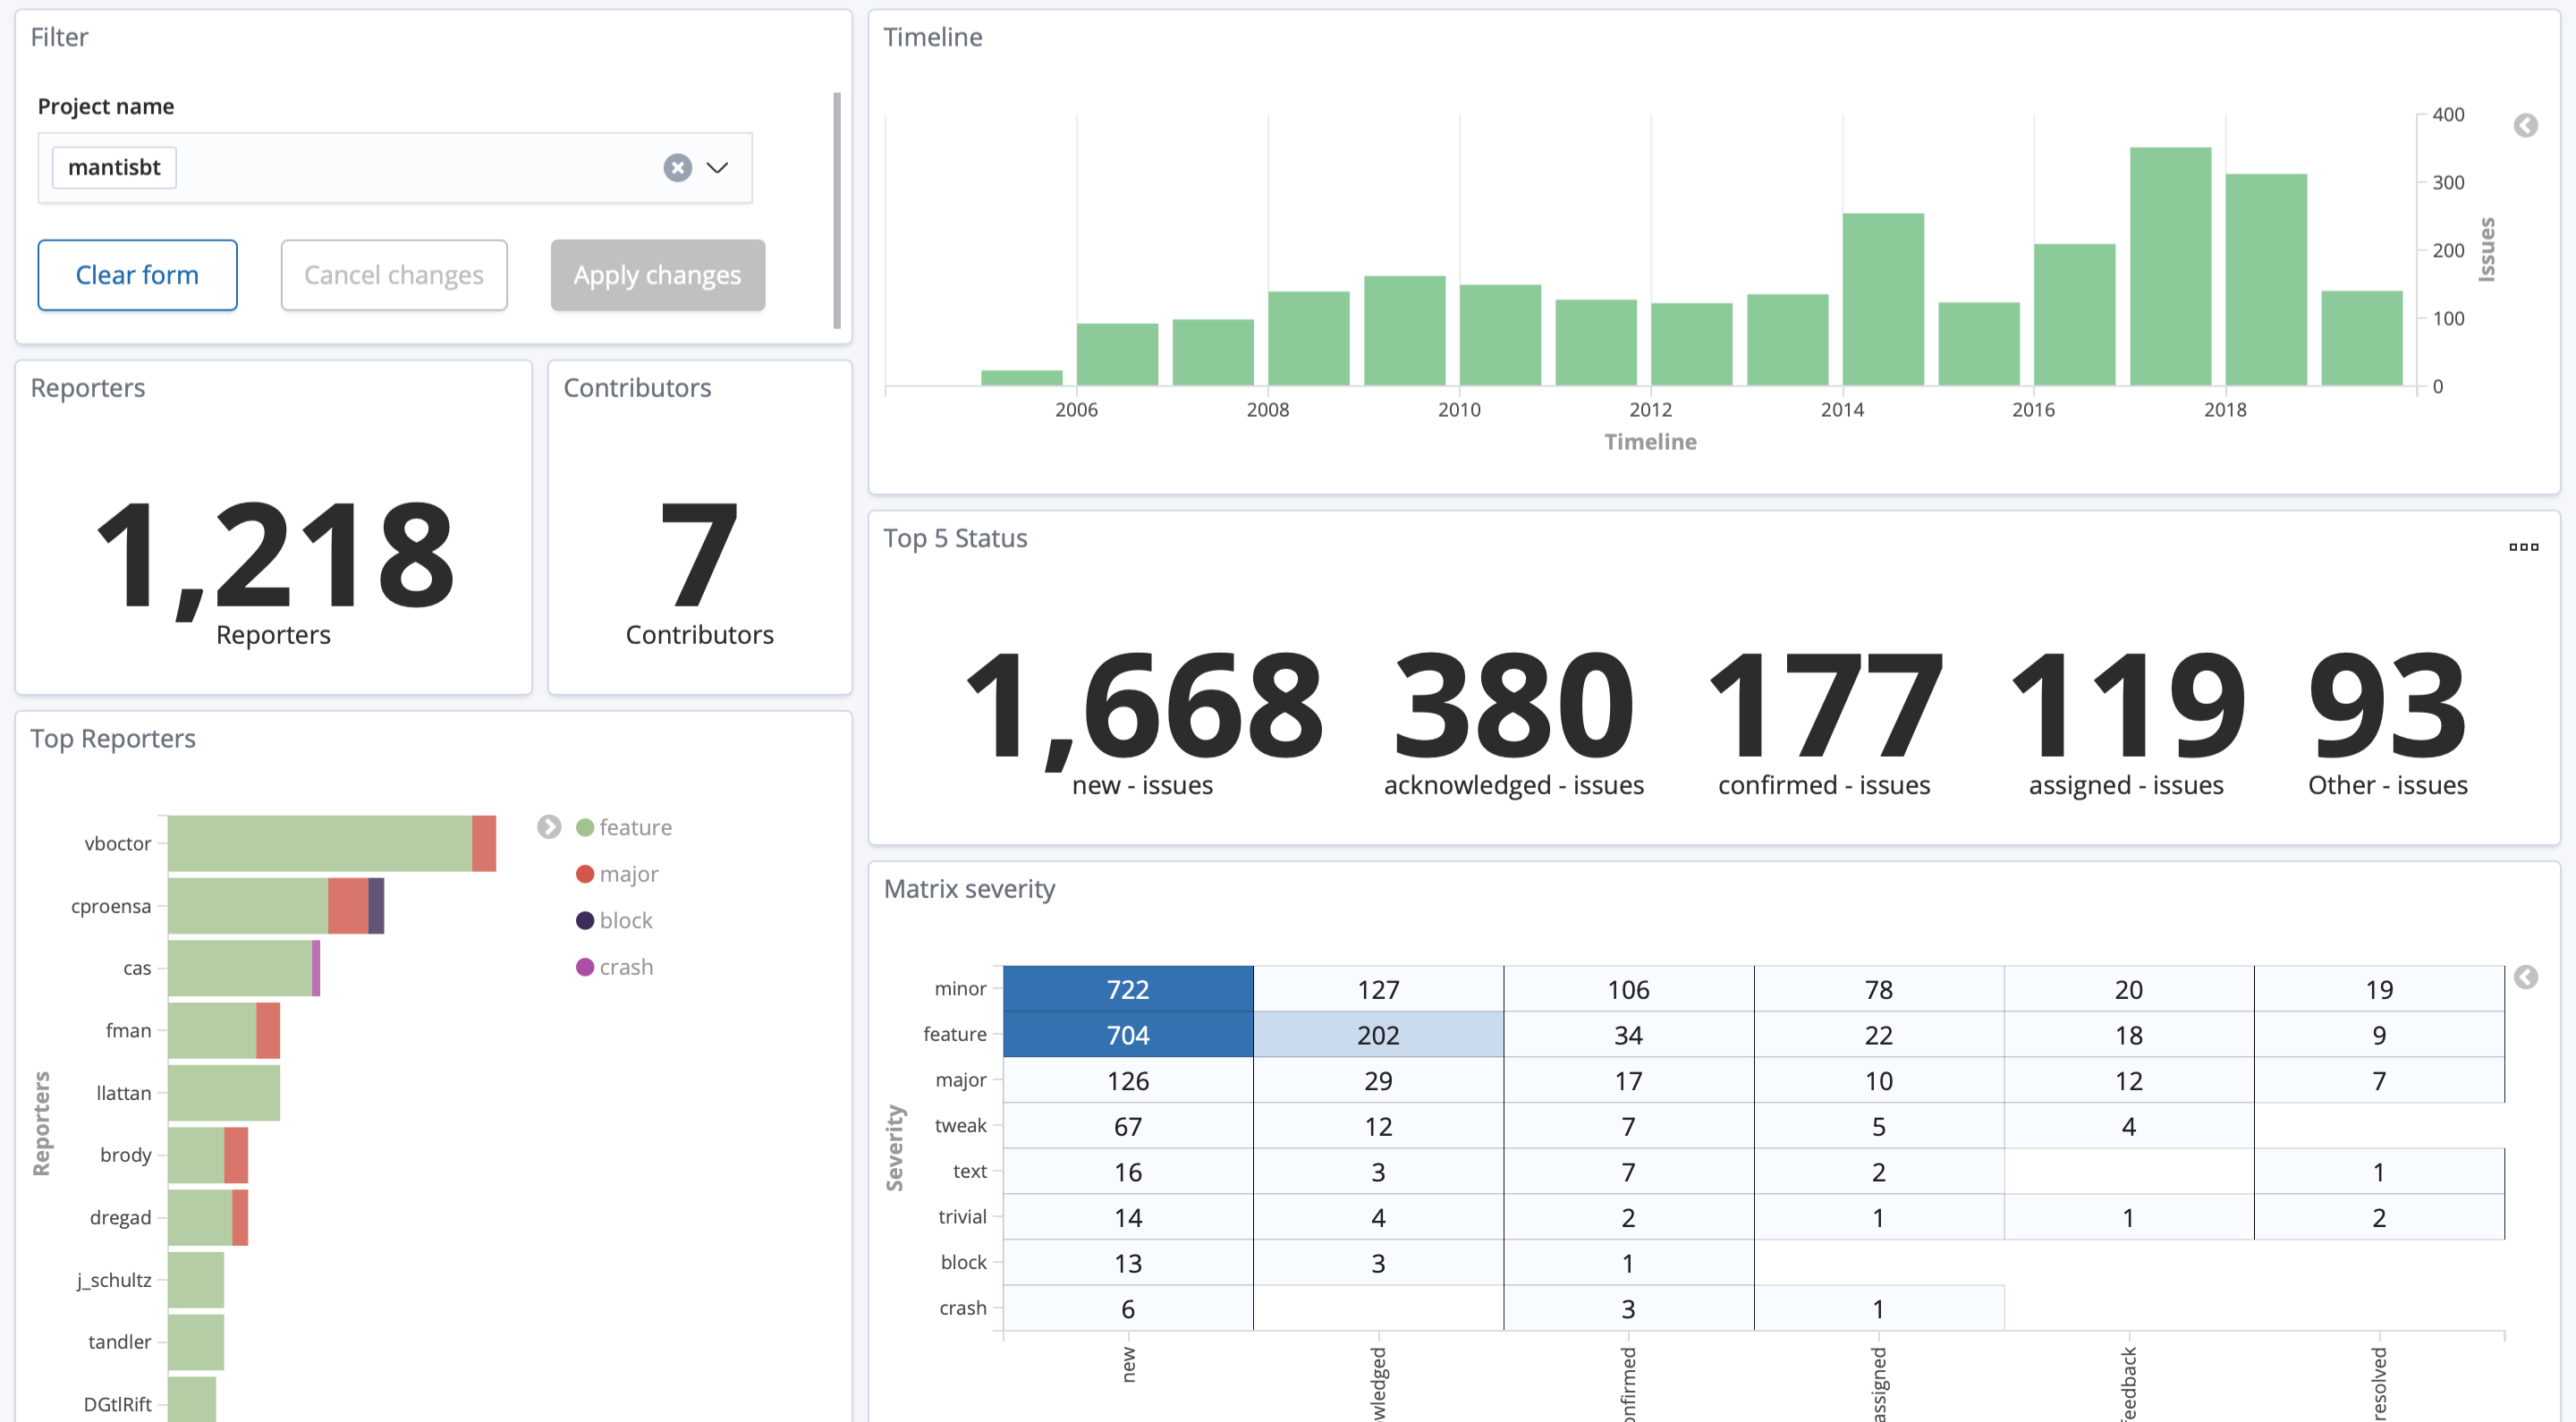Select the 2017 bar in Timeline
This screenshot has width=2576, height=1422.
pyautogui.click(x=2169, y=267)
